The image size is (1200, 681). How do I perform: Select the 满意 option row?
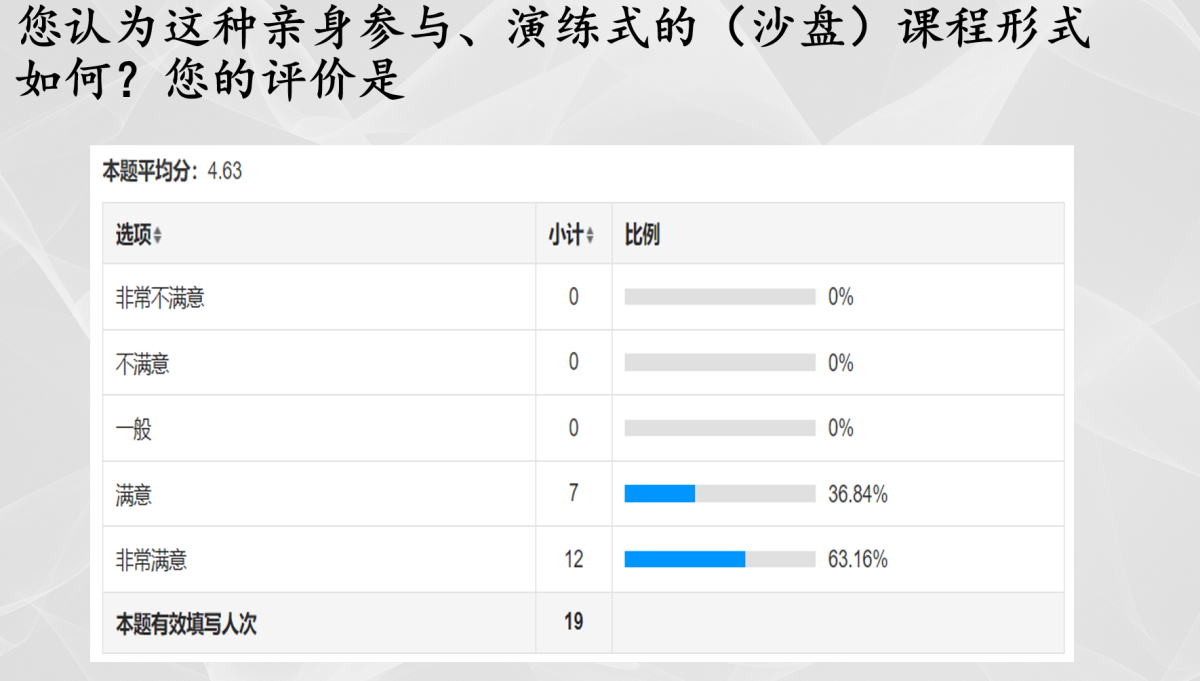583,494
